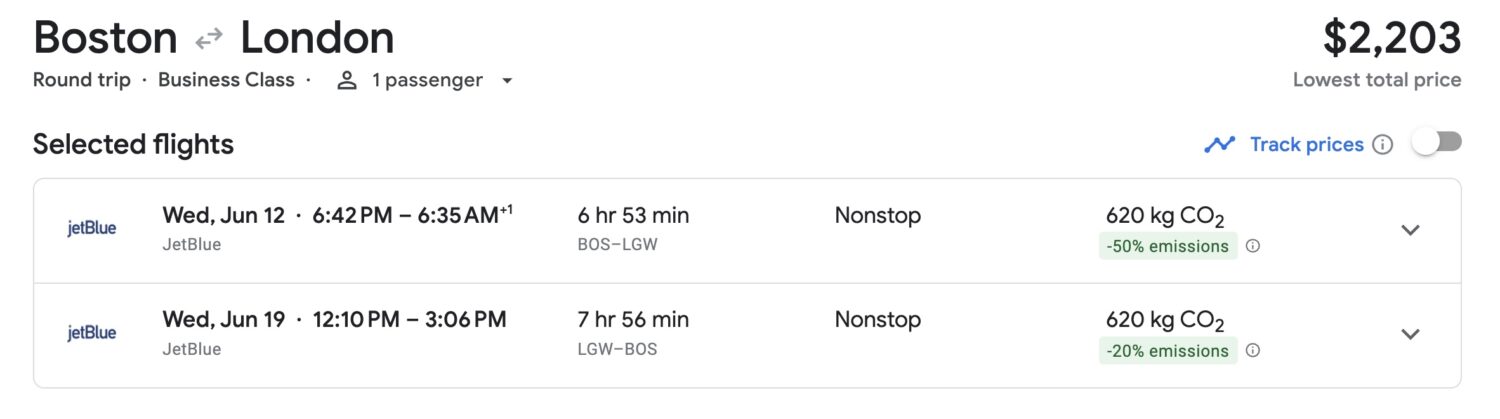
Task: Enable the Track prices toggle switch
Action: point(1436,143)
